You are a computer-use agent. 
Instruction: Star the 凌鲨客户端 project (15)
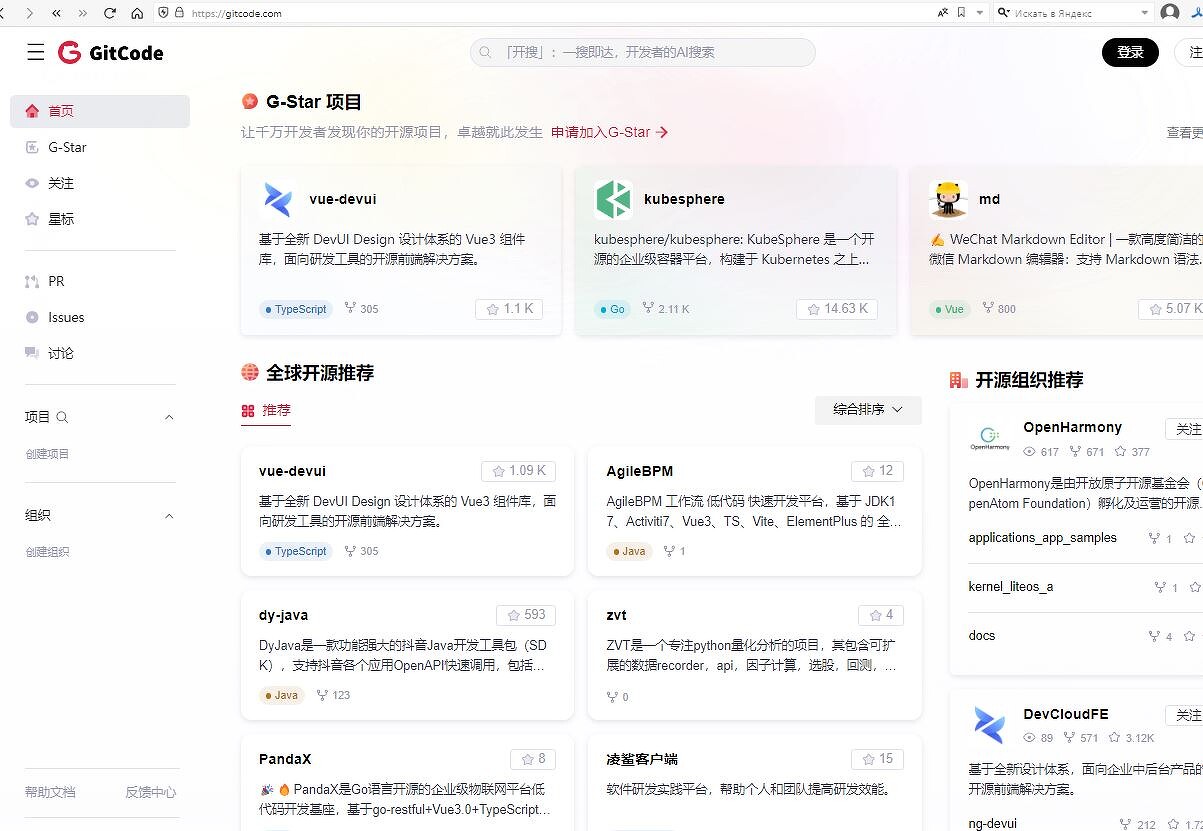tap(877, 759)
